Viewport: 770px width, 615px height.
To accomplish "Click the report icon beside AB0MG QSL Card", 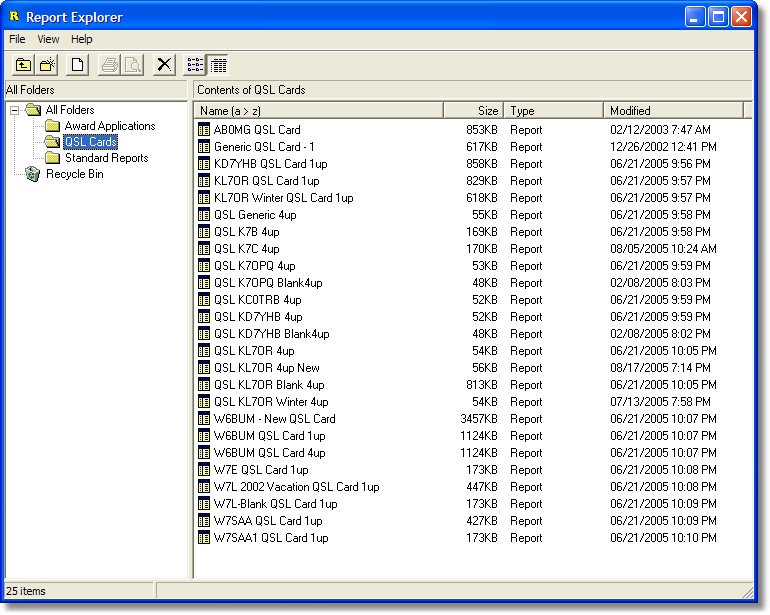I will tap(204, 130).
